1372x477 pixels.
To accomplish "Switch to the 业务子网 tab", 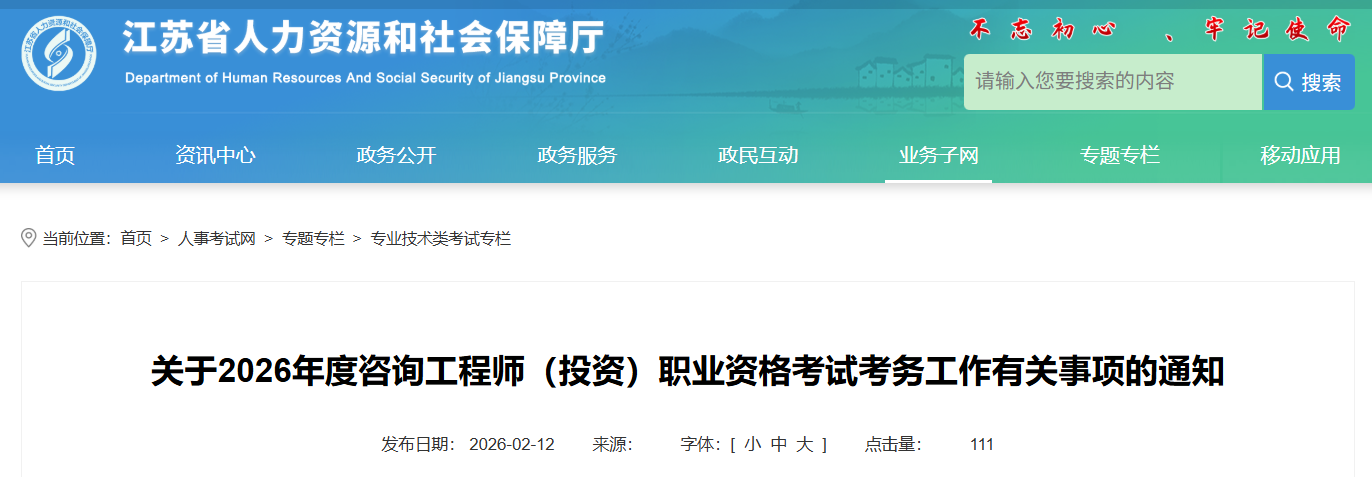I will click(x=938, y=155).
